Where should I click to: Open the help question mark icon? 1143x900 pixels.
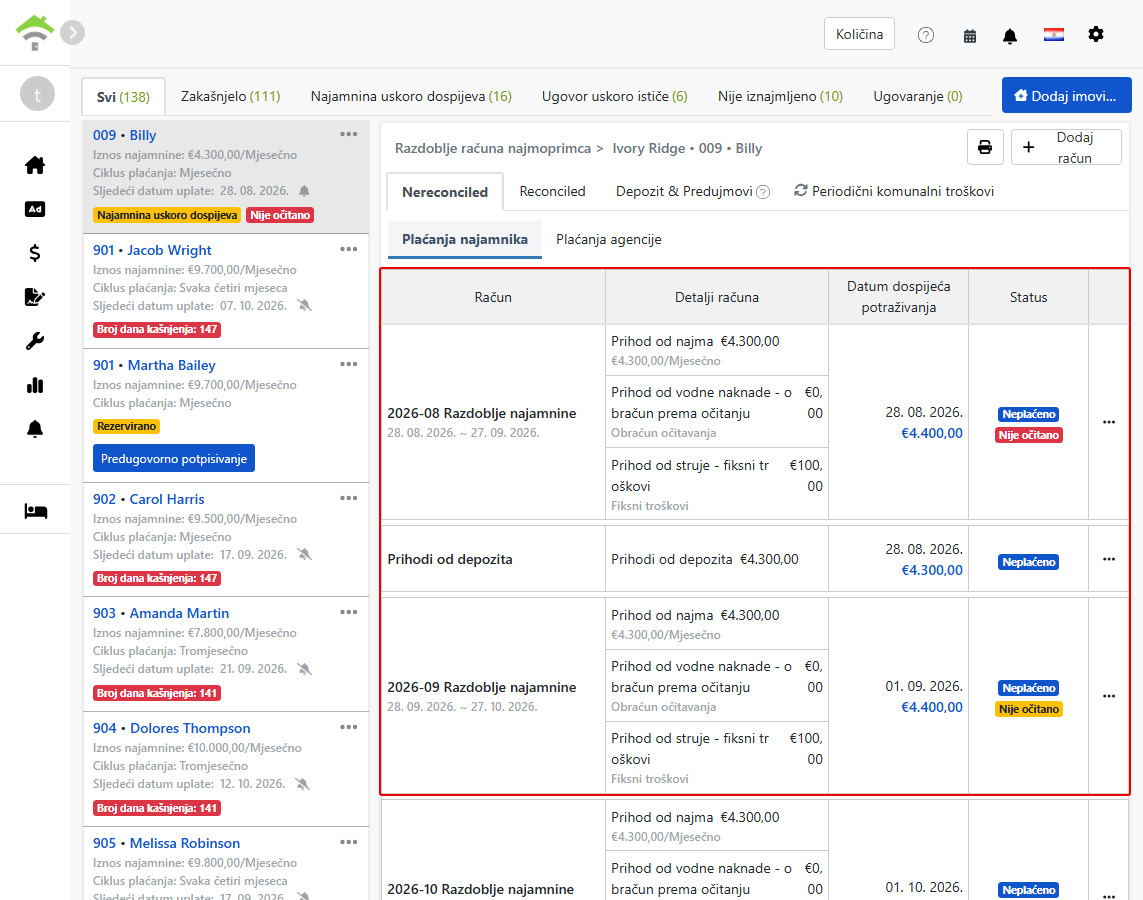pyautogui.click(x=926, y=35)
